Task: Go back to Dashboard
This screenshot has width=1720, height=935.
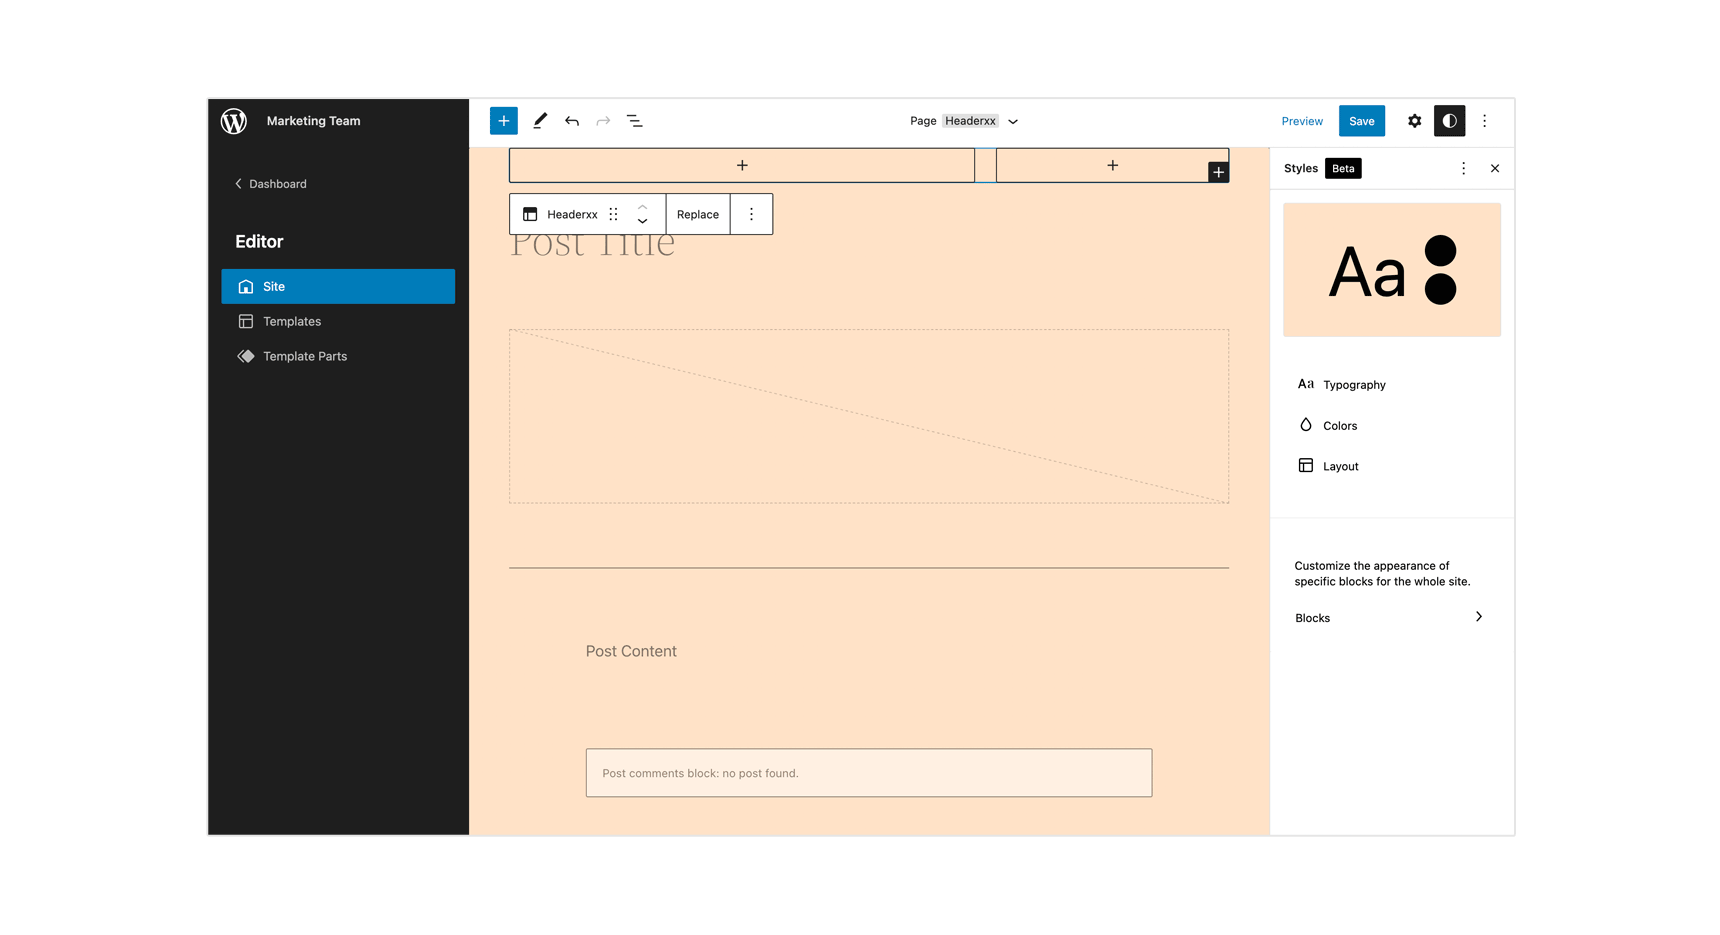Action: pyautogui.click(x=271, y=184)
